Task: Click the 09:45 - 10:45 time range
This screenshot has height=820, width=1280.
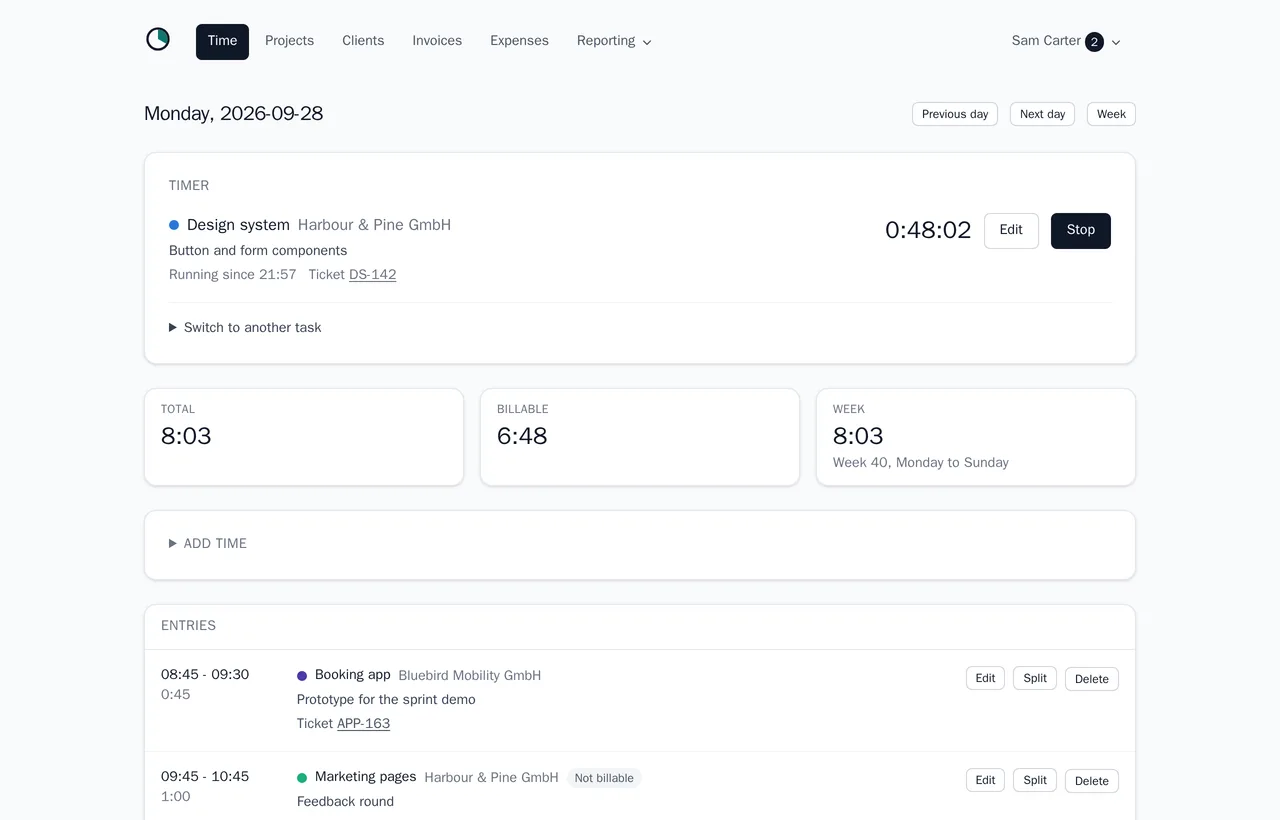Action: [x=205, y=777]
